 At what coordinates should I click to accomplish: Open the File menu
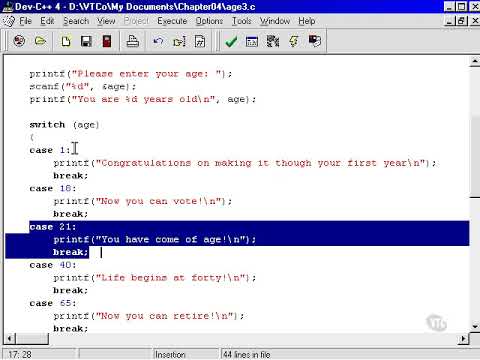[x=25, y=21]
